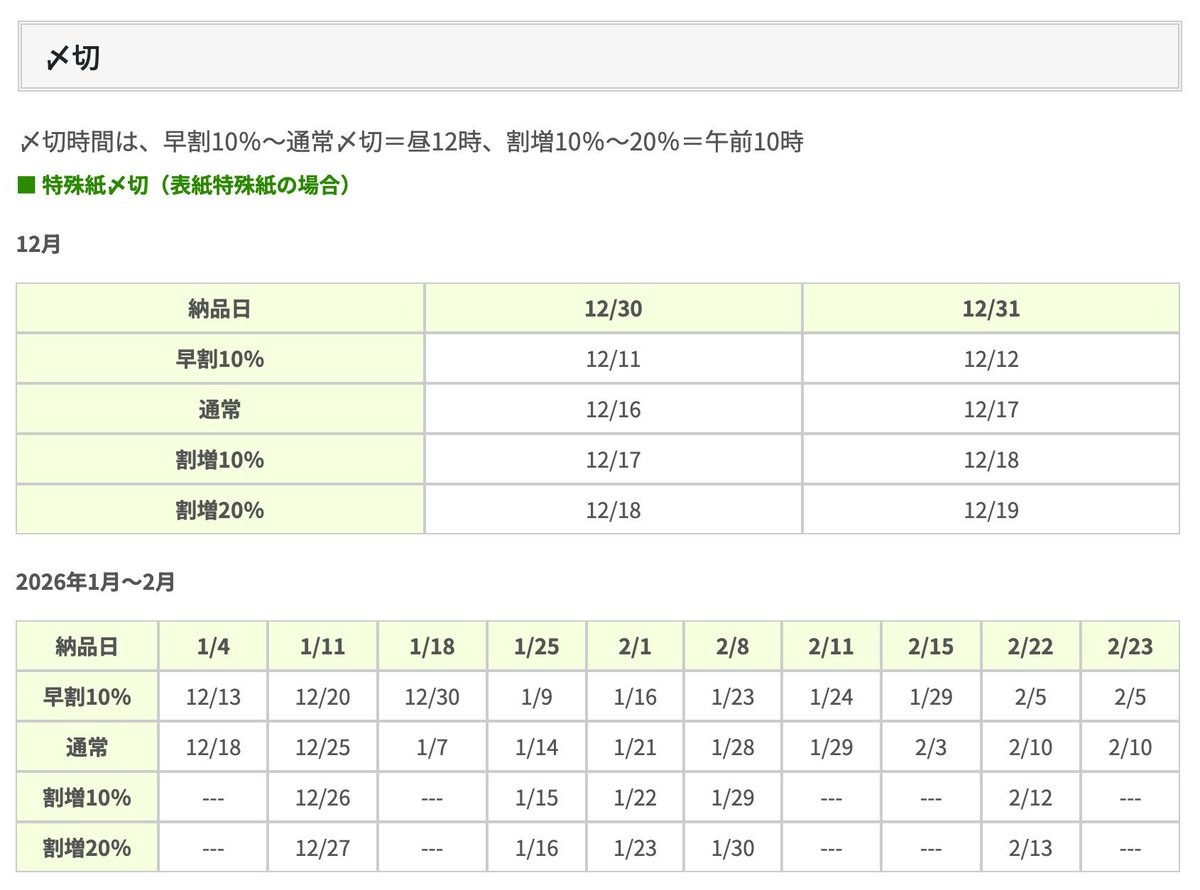Select 12/18 under 12/30 in 割増20% row
The image size is (1200, 890).
pos(613,511)
